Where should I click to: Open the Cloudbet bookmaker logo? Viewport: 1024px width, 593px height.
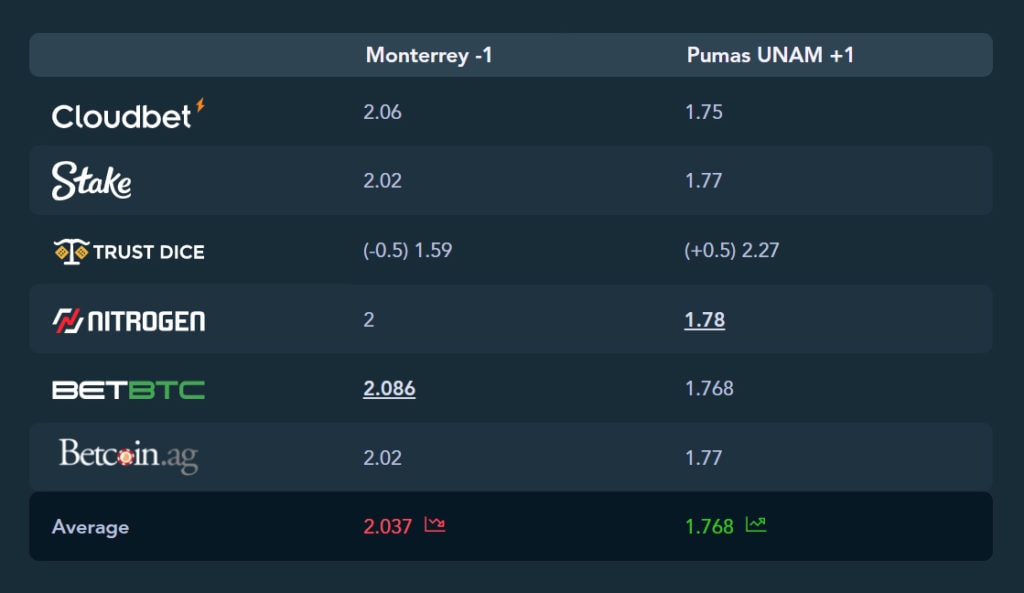[x=128, y=114]
